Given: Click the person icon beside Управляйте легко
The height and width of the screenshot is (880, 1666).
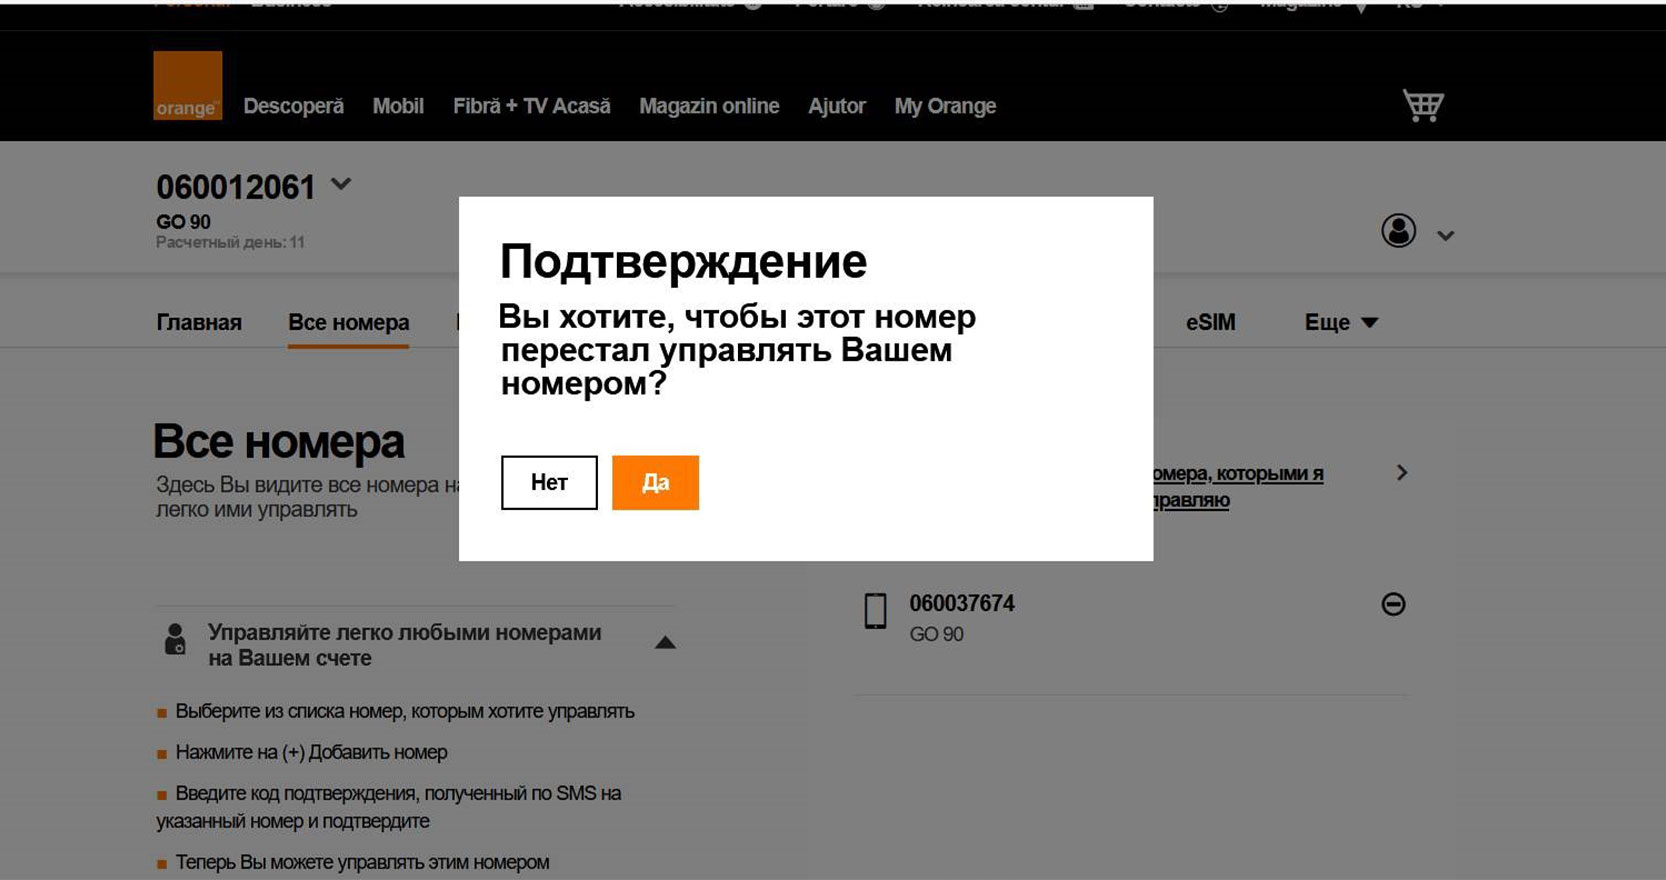Looking at the screenshot, I should pos(175,639).
